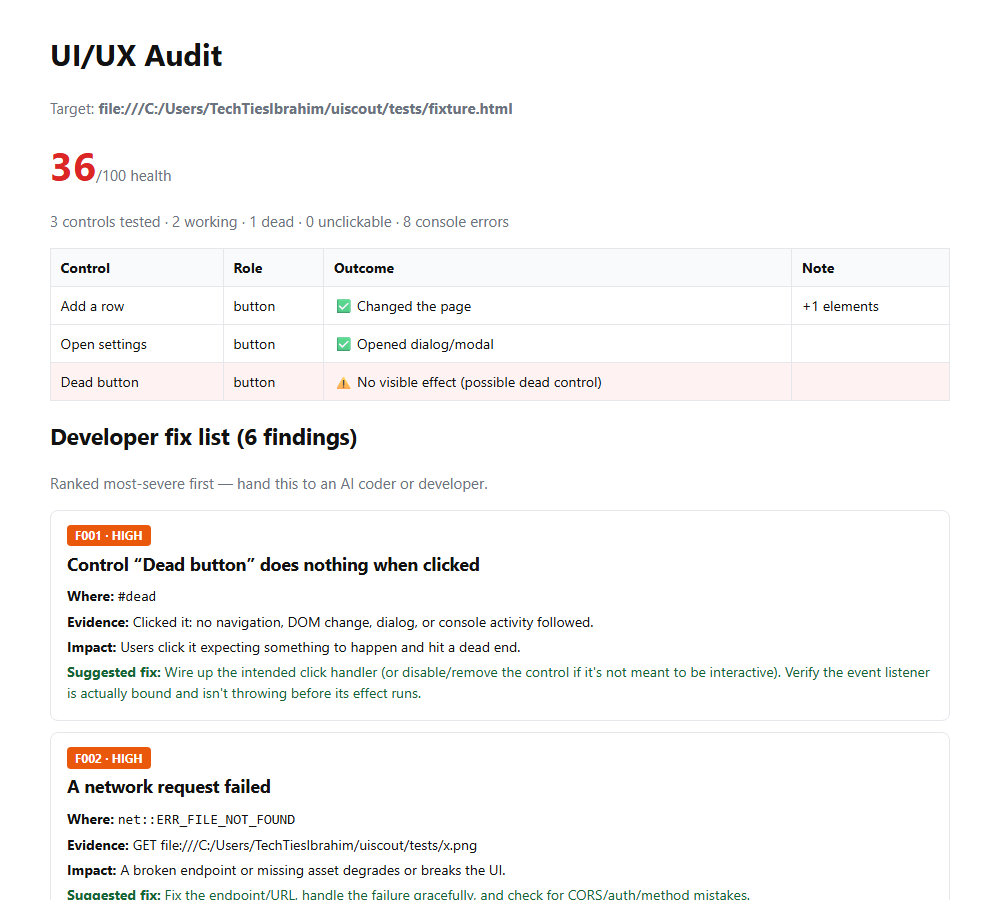Click the Suggested fix about wiring up the click handler
Viewport: 1000px width, 900px height.
[499, 683]
